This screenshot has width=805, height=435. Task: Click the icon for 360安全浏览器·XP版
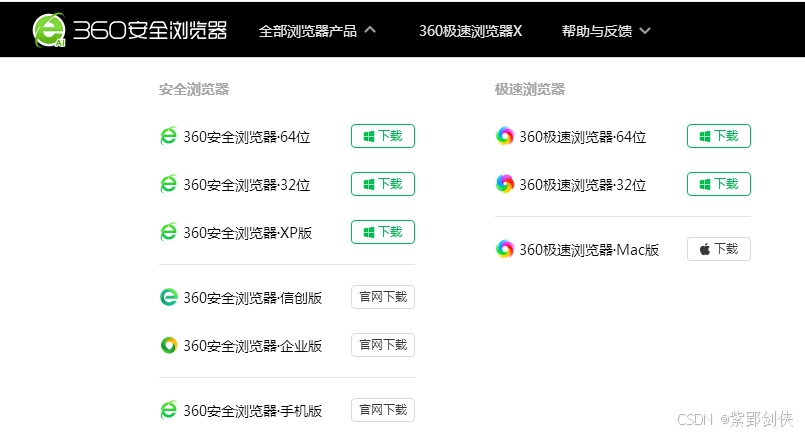point(168,232)
